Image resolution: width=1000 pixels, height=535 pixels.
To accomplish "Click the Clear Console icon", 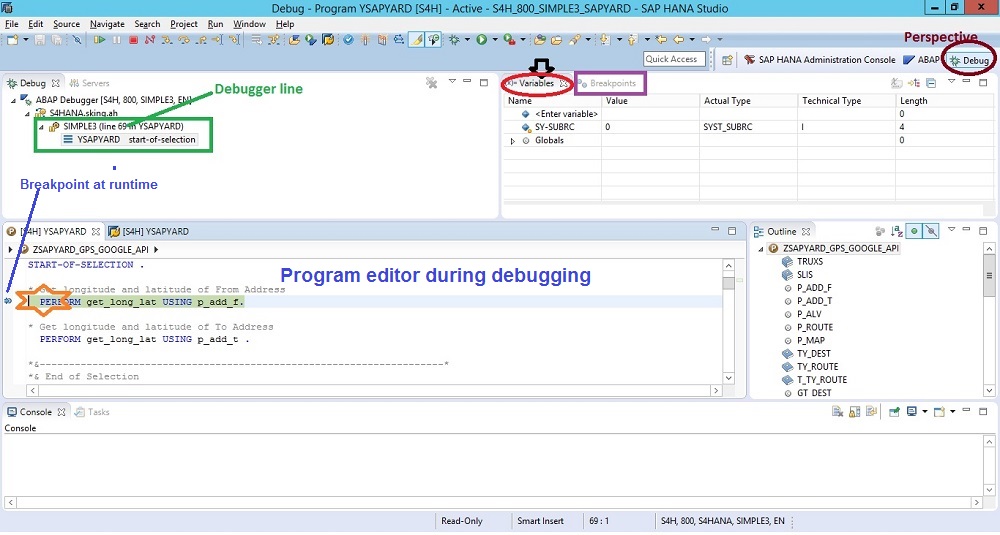I will point(838,412).
